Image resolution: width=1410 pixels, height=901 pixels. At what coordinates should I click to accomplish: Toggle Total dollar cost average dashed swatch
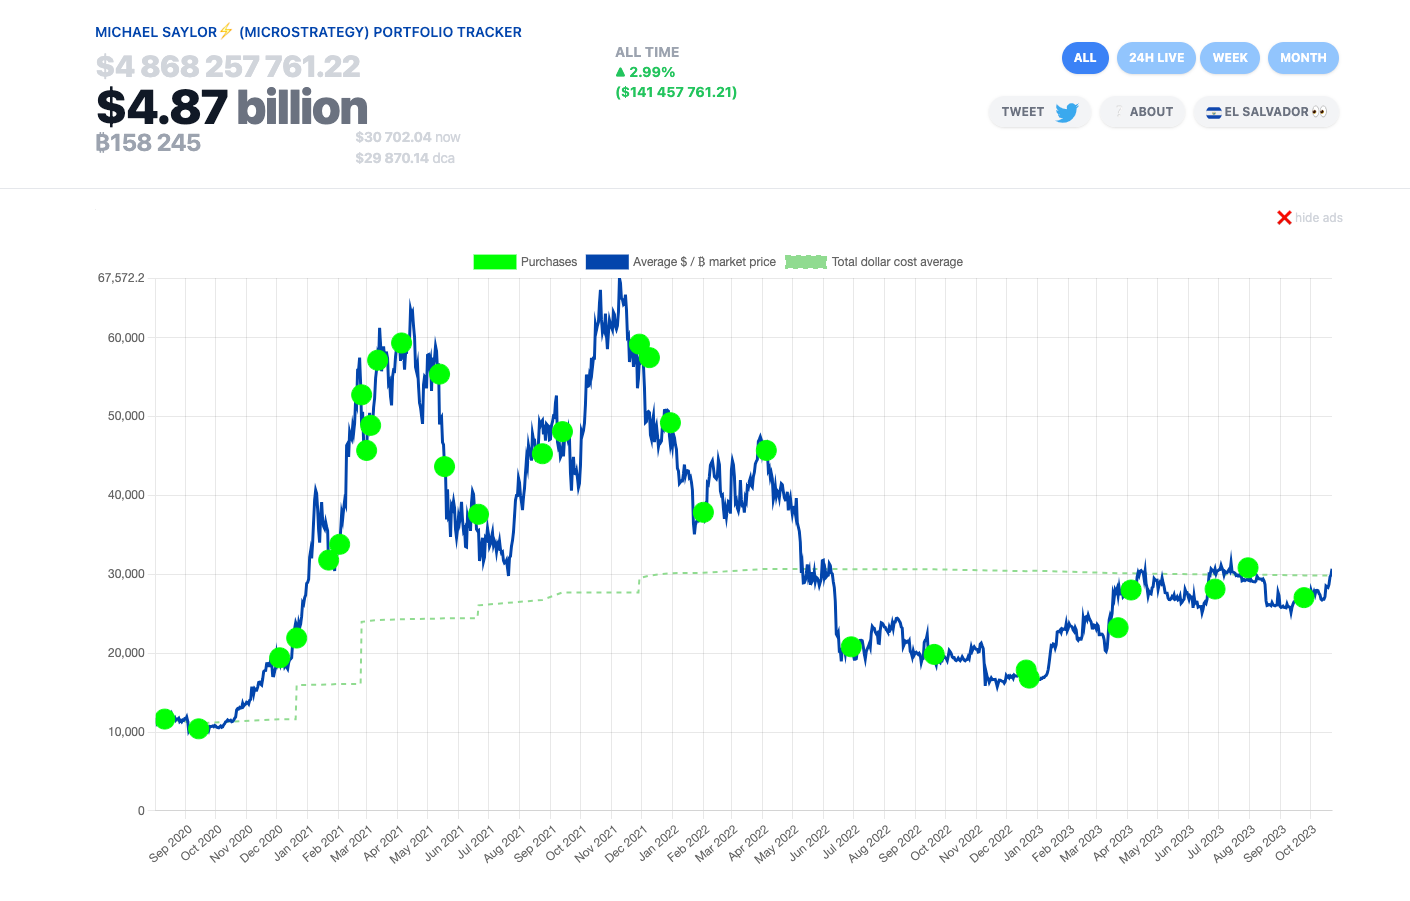[x=806, y=262]
